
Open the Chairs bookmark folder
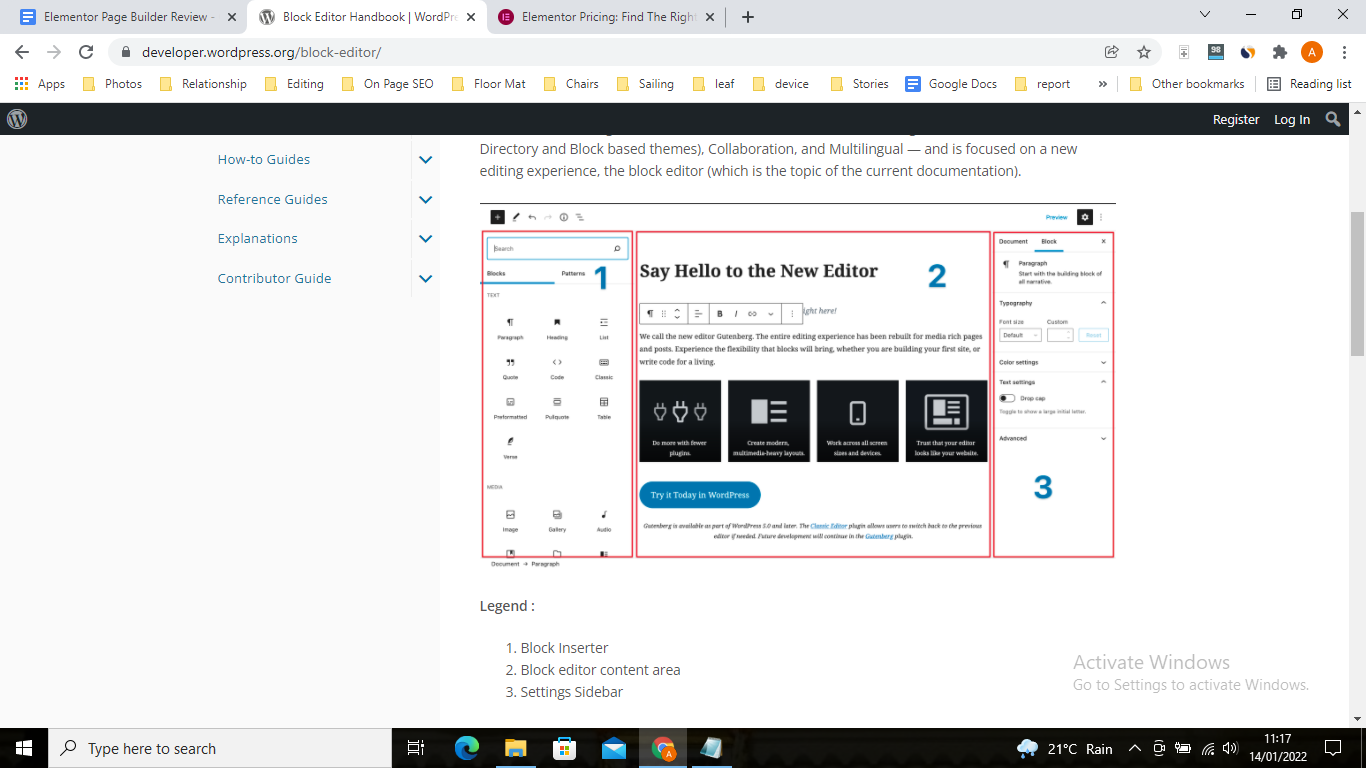[571, 84]
